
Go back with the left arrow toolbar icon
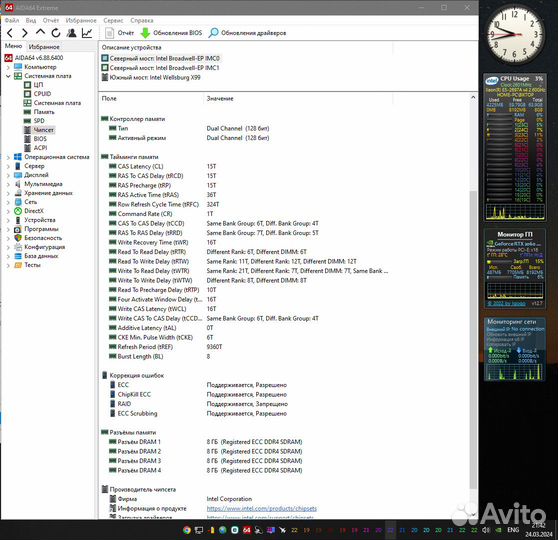[10, 33]
